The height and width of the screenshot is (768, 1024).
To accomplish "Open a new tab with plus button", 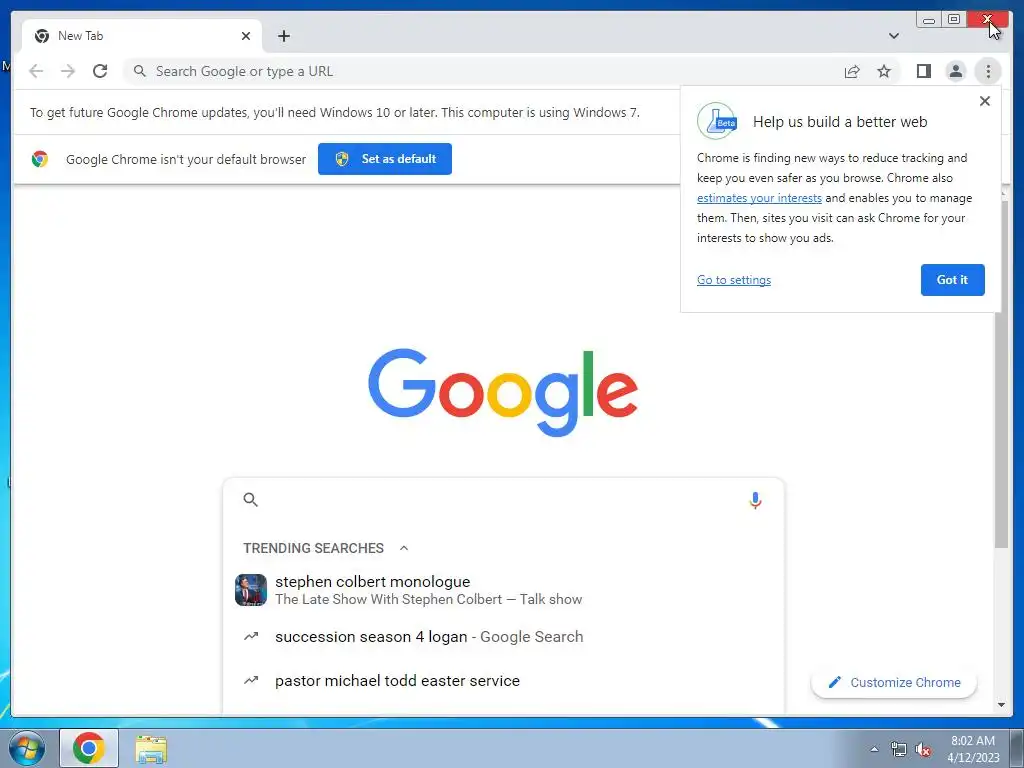I will [283, 36].
